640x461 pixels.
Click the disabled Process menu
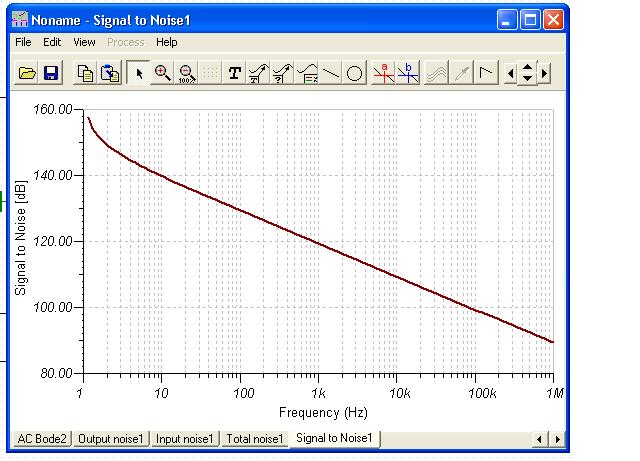pyautogui.click(x=126, y=42)
